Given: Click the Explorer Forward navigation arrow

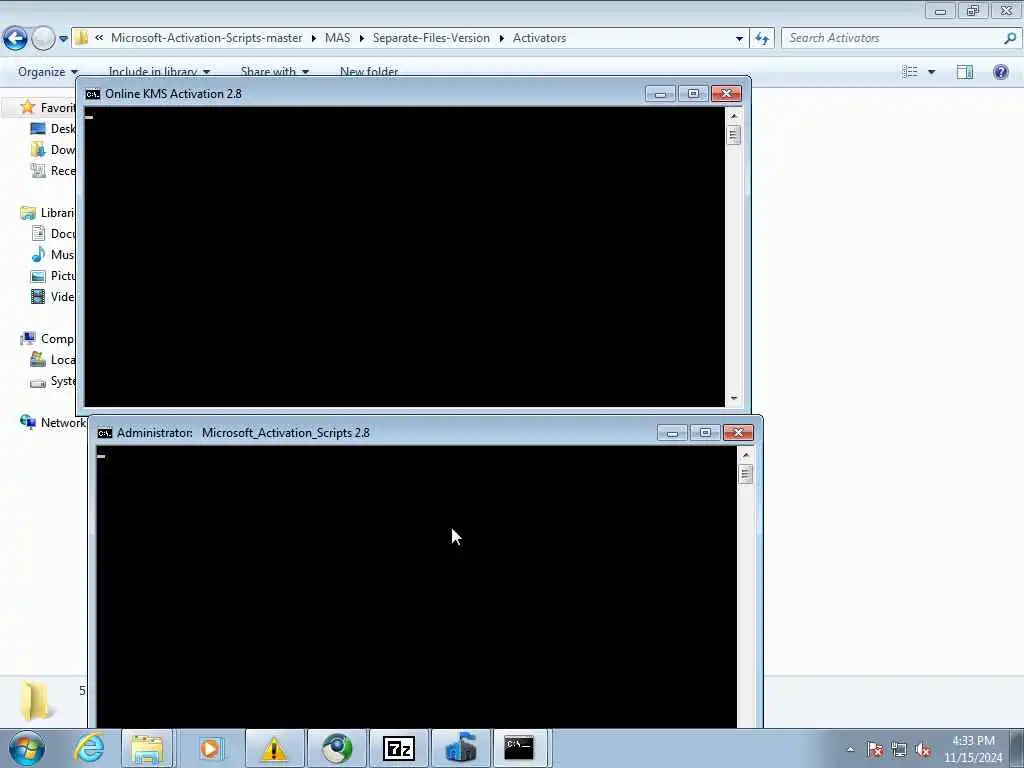Looking at the screenshot, I should (43, 38).
